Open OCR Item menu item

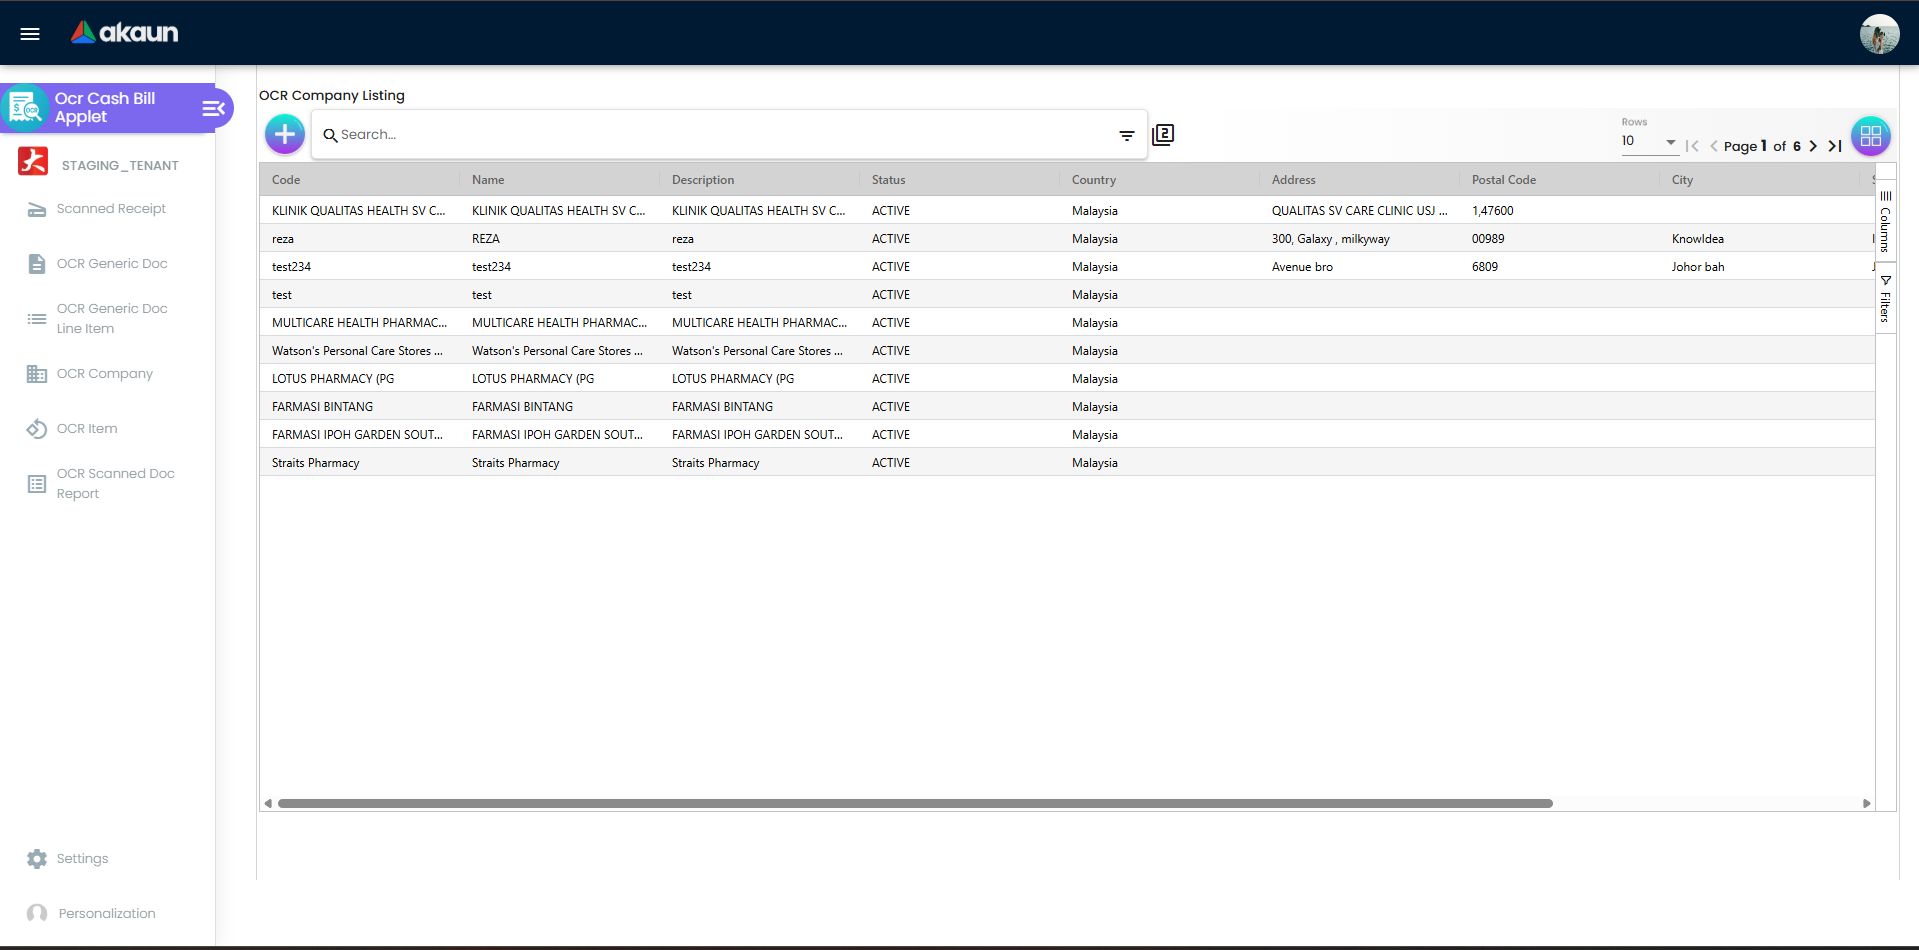87,429
